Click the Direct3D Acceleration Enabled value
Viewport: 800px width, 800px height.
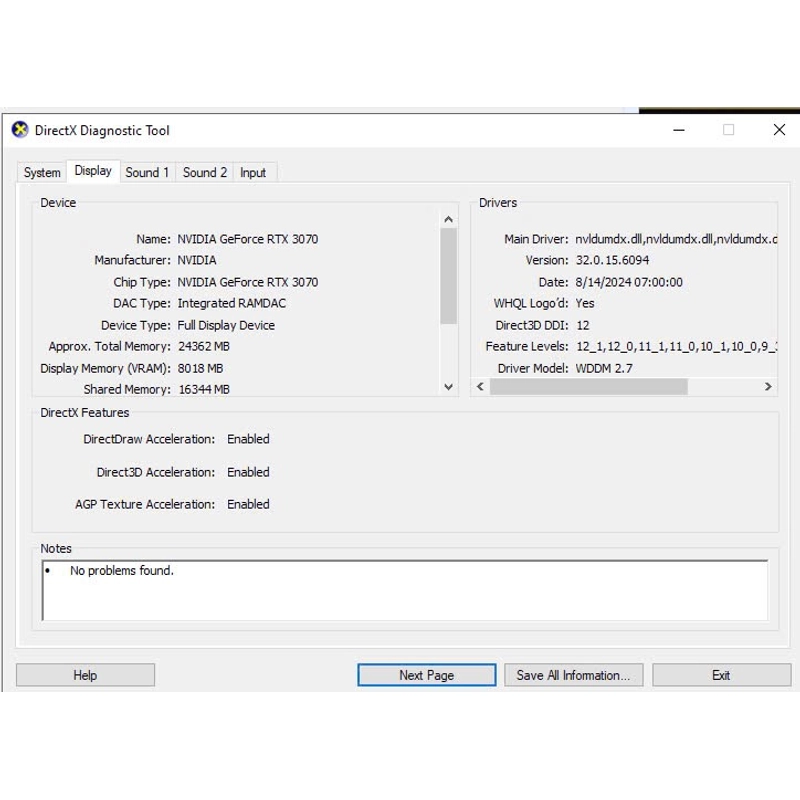pos(248,472)
